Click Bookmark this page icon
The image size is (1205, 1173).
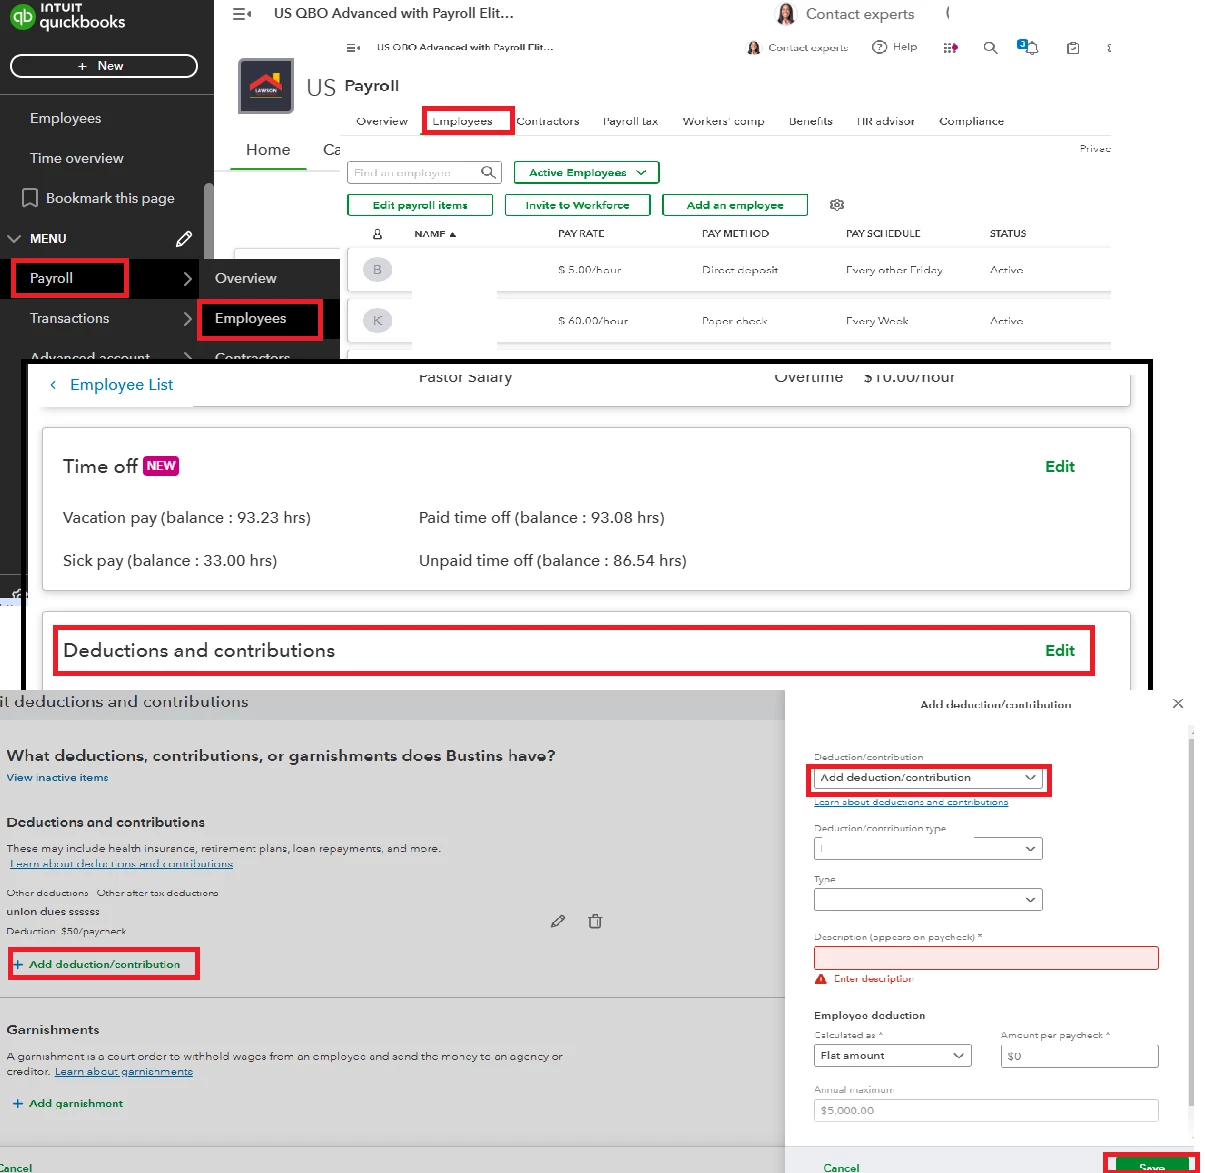(30, 198)
